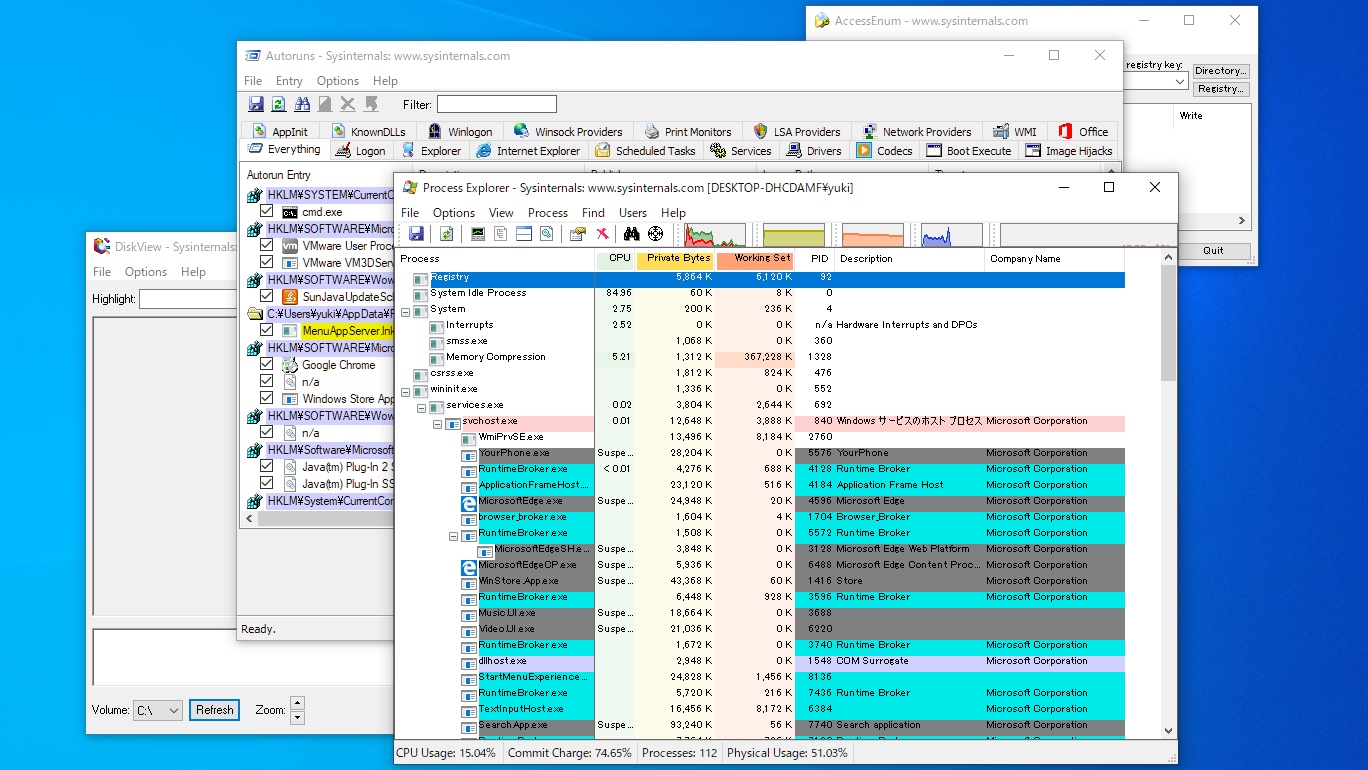This screenshot has height=770, width=1368.
Task: Click Save icon in Autoruns toolbar
Action: (x=256, y=104)
